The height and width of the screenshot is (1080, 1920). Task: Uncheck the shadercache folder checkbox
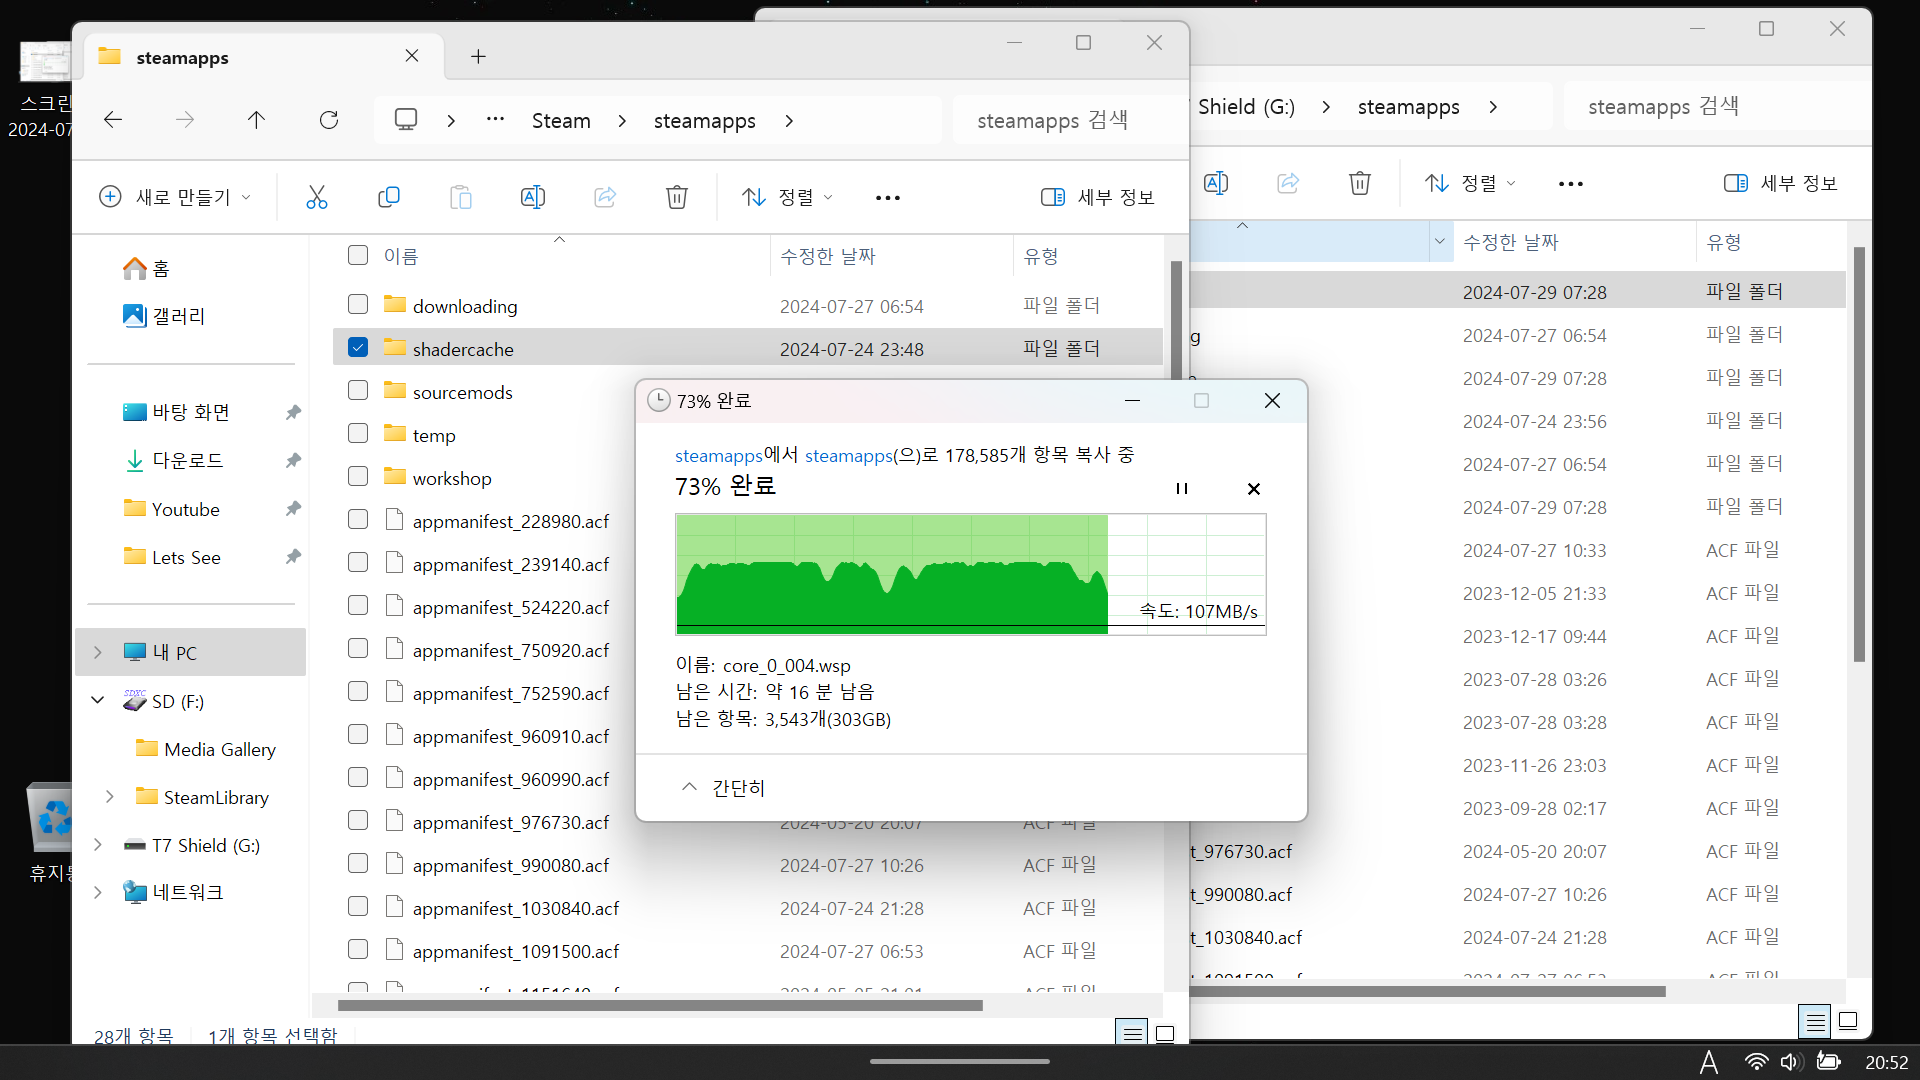[x=358, y=347]
